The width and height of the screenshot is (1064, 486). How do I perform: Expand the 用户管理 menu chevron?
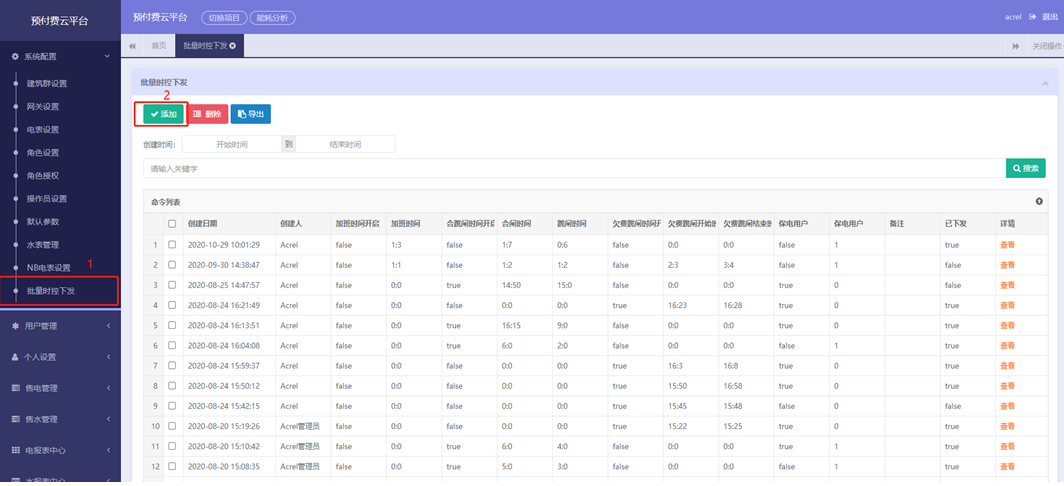pos(109,326)
